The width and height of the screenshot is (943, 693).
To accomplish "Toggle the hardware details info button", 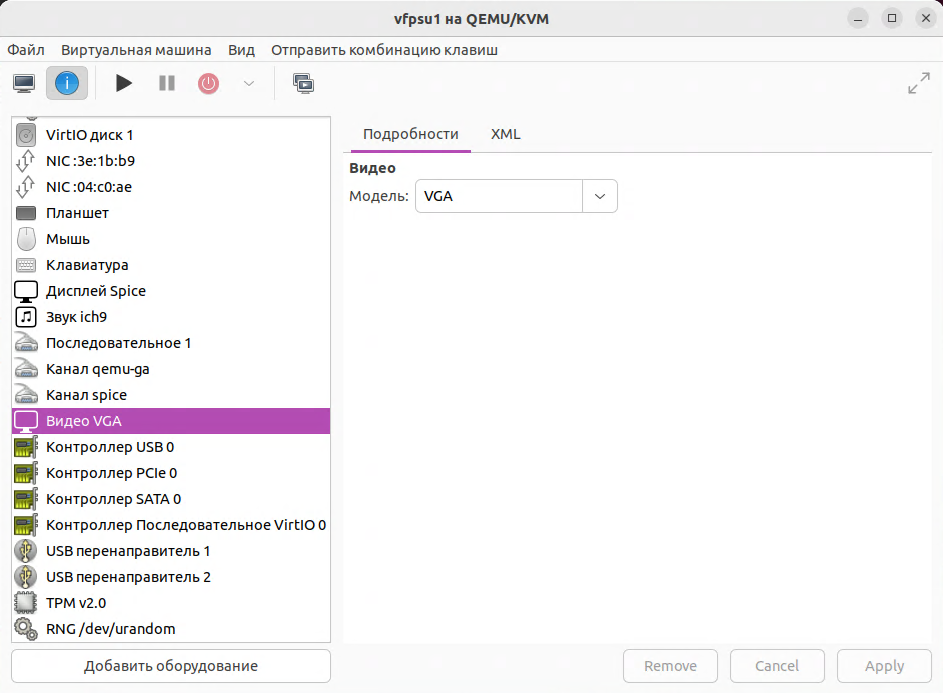I will tap(67, 83).
